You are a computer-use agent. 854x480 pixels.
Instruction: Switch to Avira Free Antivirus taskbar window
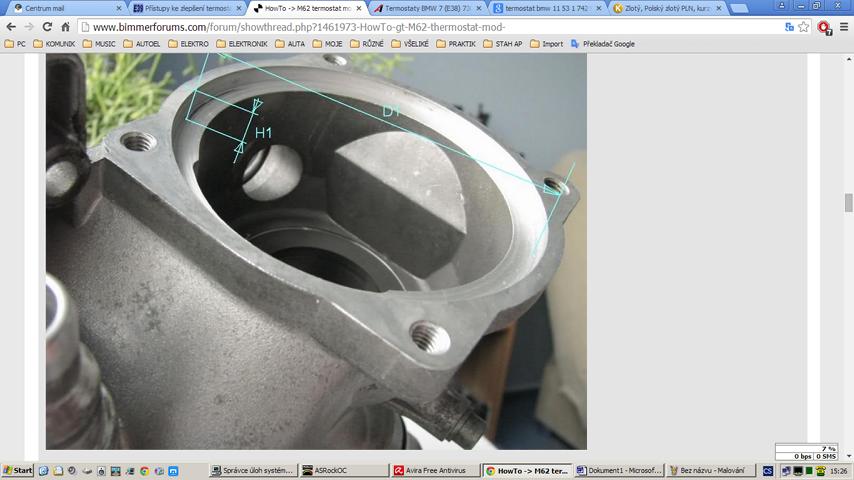pyautogui.click(x=435, y=470)
